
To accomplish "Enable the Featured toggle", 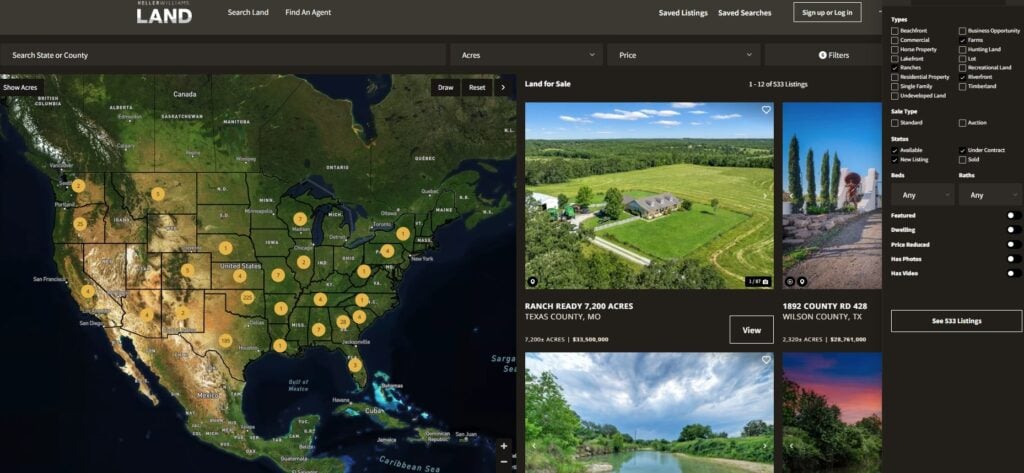I will [1014, 216].
